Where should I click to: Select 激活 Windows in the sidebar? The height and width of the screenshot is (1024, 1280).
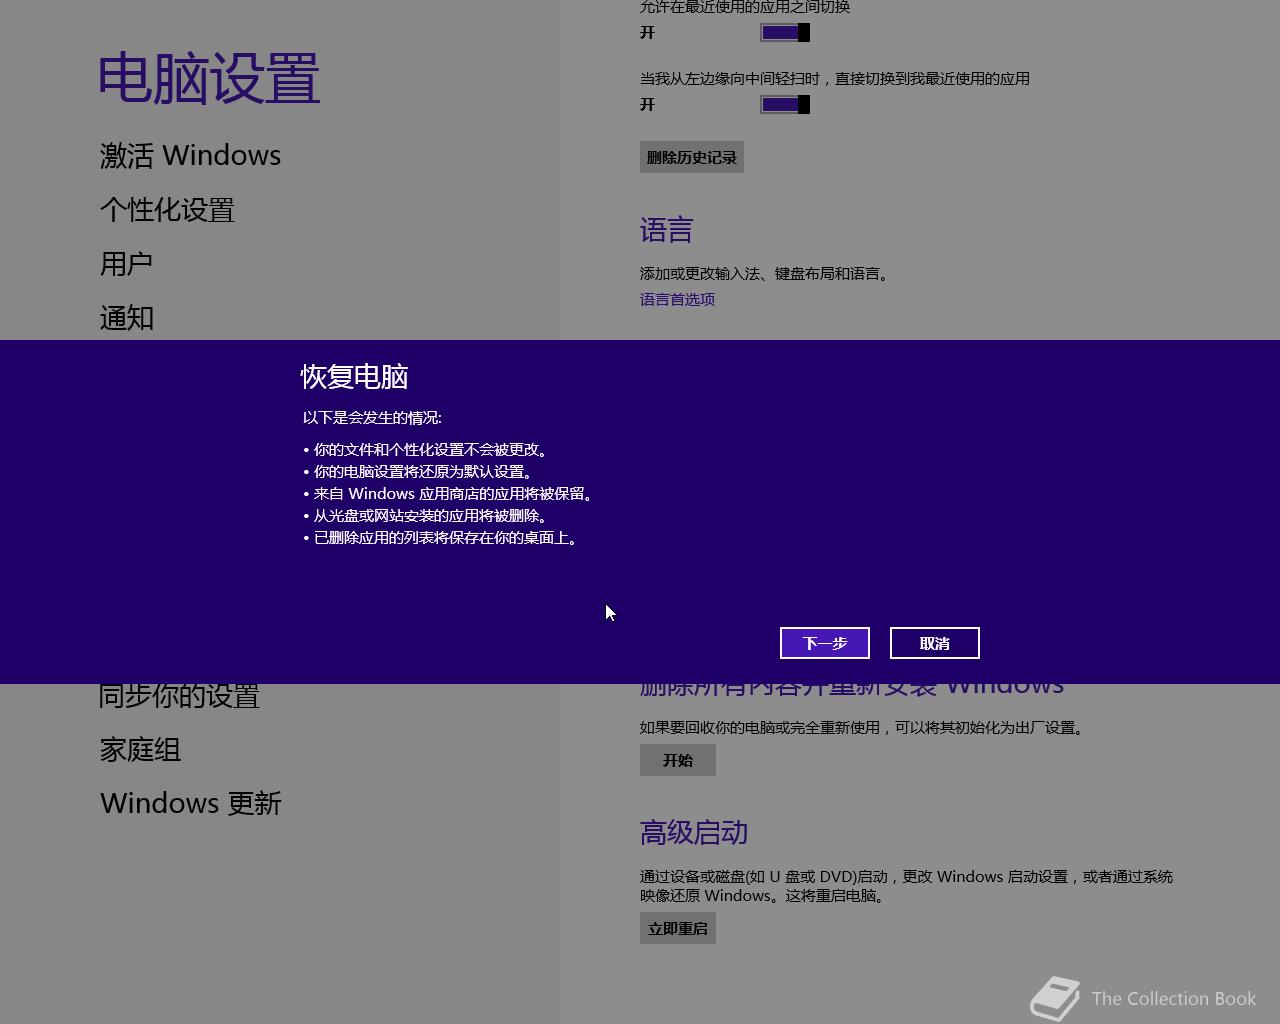[190, 156]
